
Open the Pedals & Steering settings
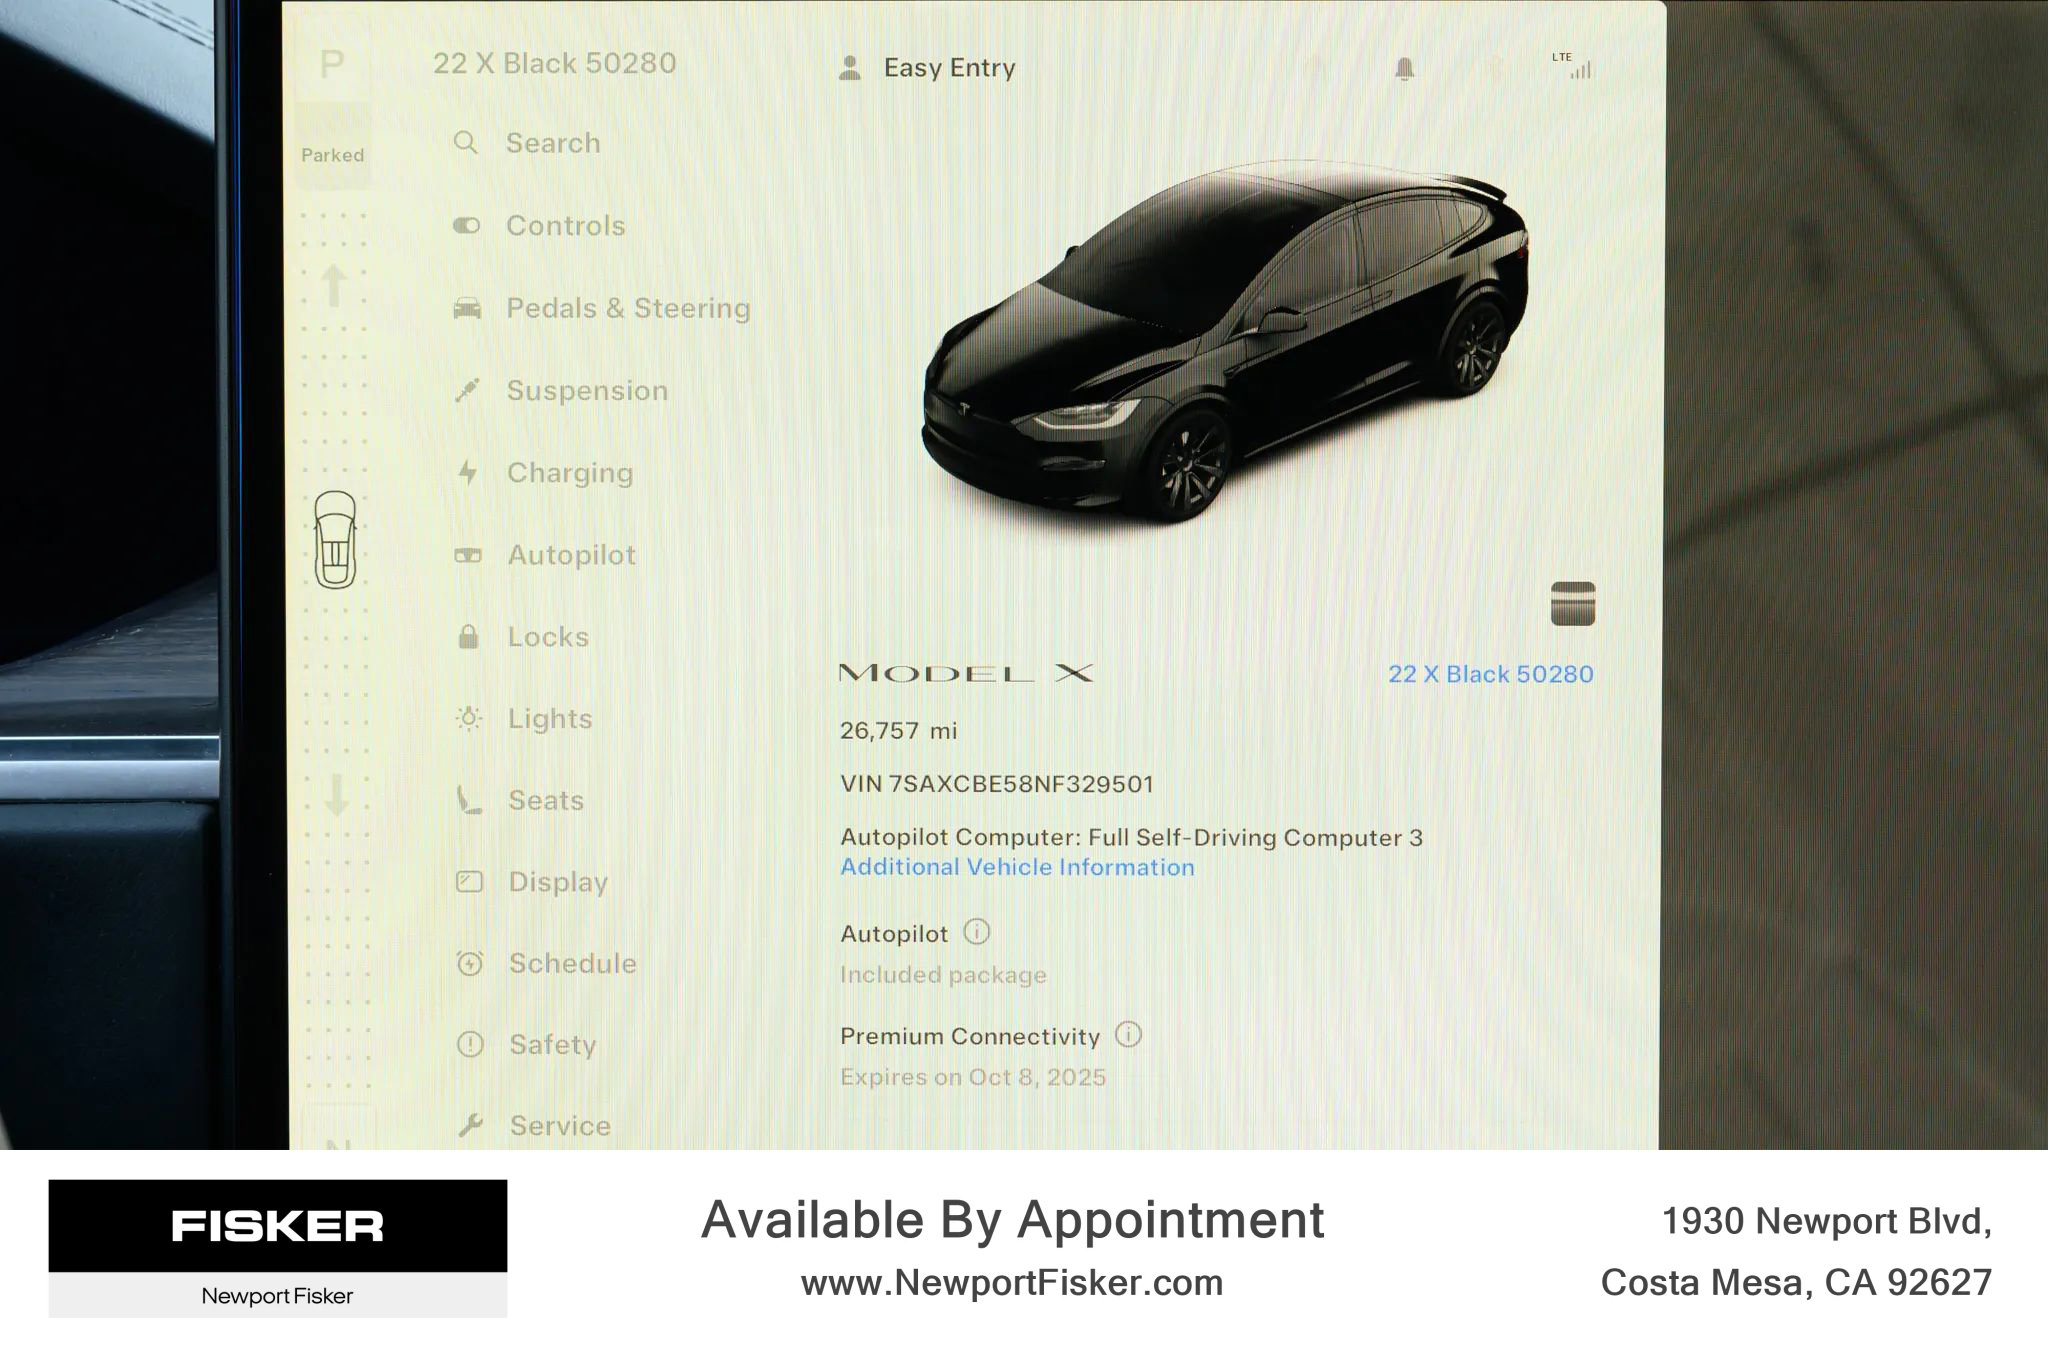pos(627,308)
